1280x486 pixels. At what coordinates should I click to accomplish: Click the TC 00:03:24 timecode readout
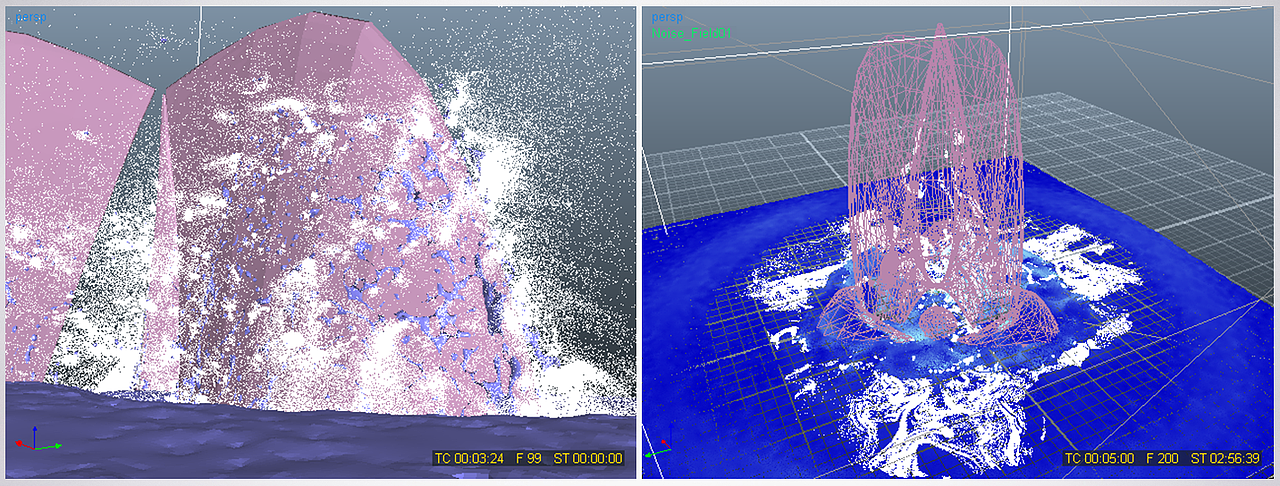(x=469, y=459)
